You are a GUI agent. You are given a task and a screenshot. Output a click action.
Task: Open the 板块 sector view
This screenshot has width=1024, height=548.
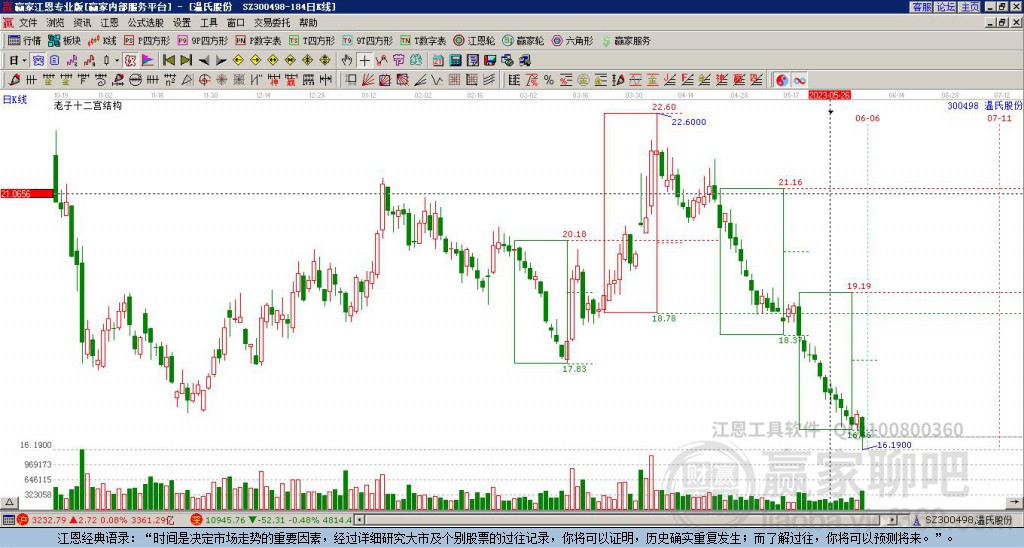pos(64,40)
